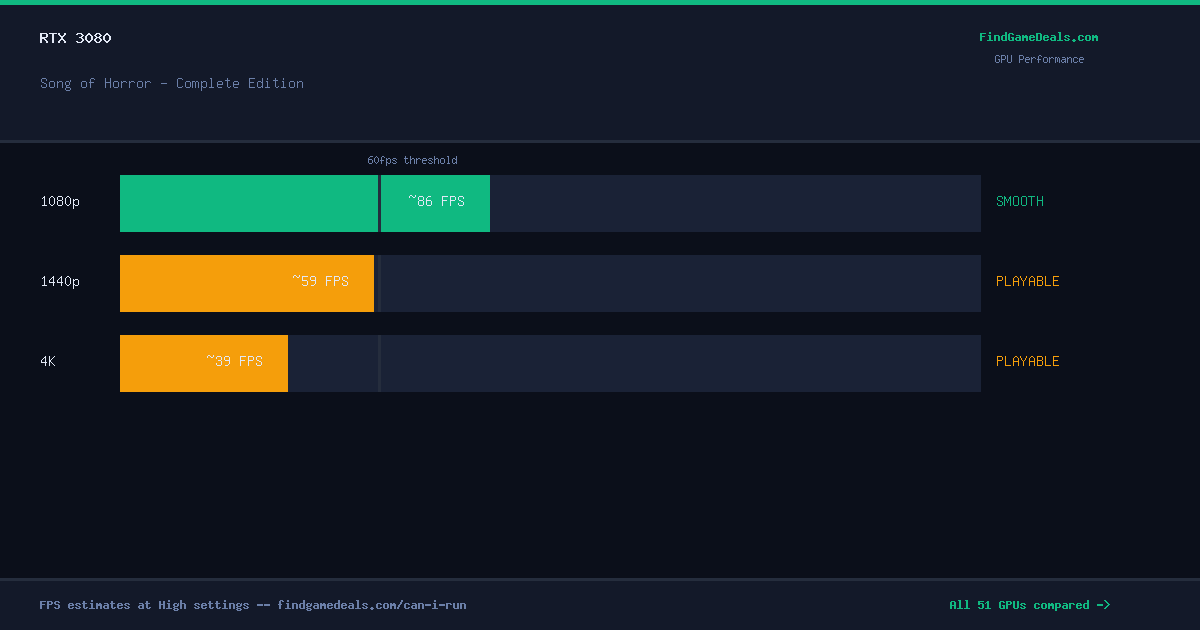The image size is (1200, 630).
Task: Click the orange 1440p performance bar
Action: pos(247,283)
